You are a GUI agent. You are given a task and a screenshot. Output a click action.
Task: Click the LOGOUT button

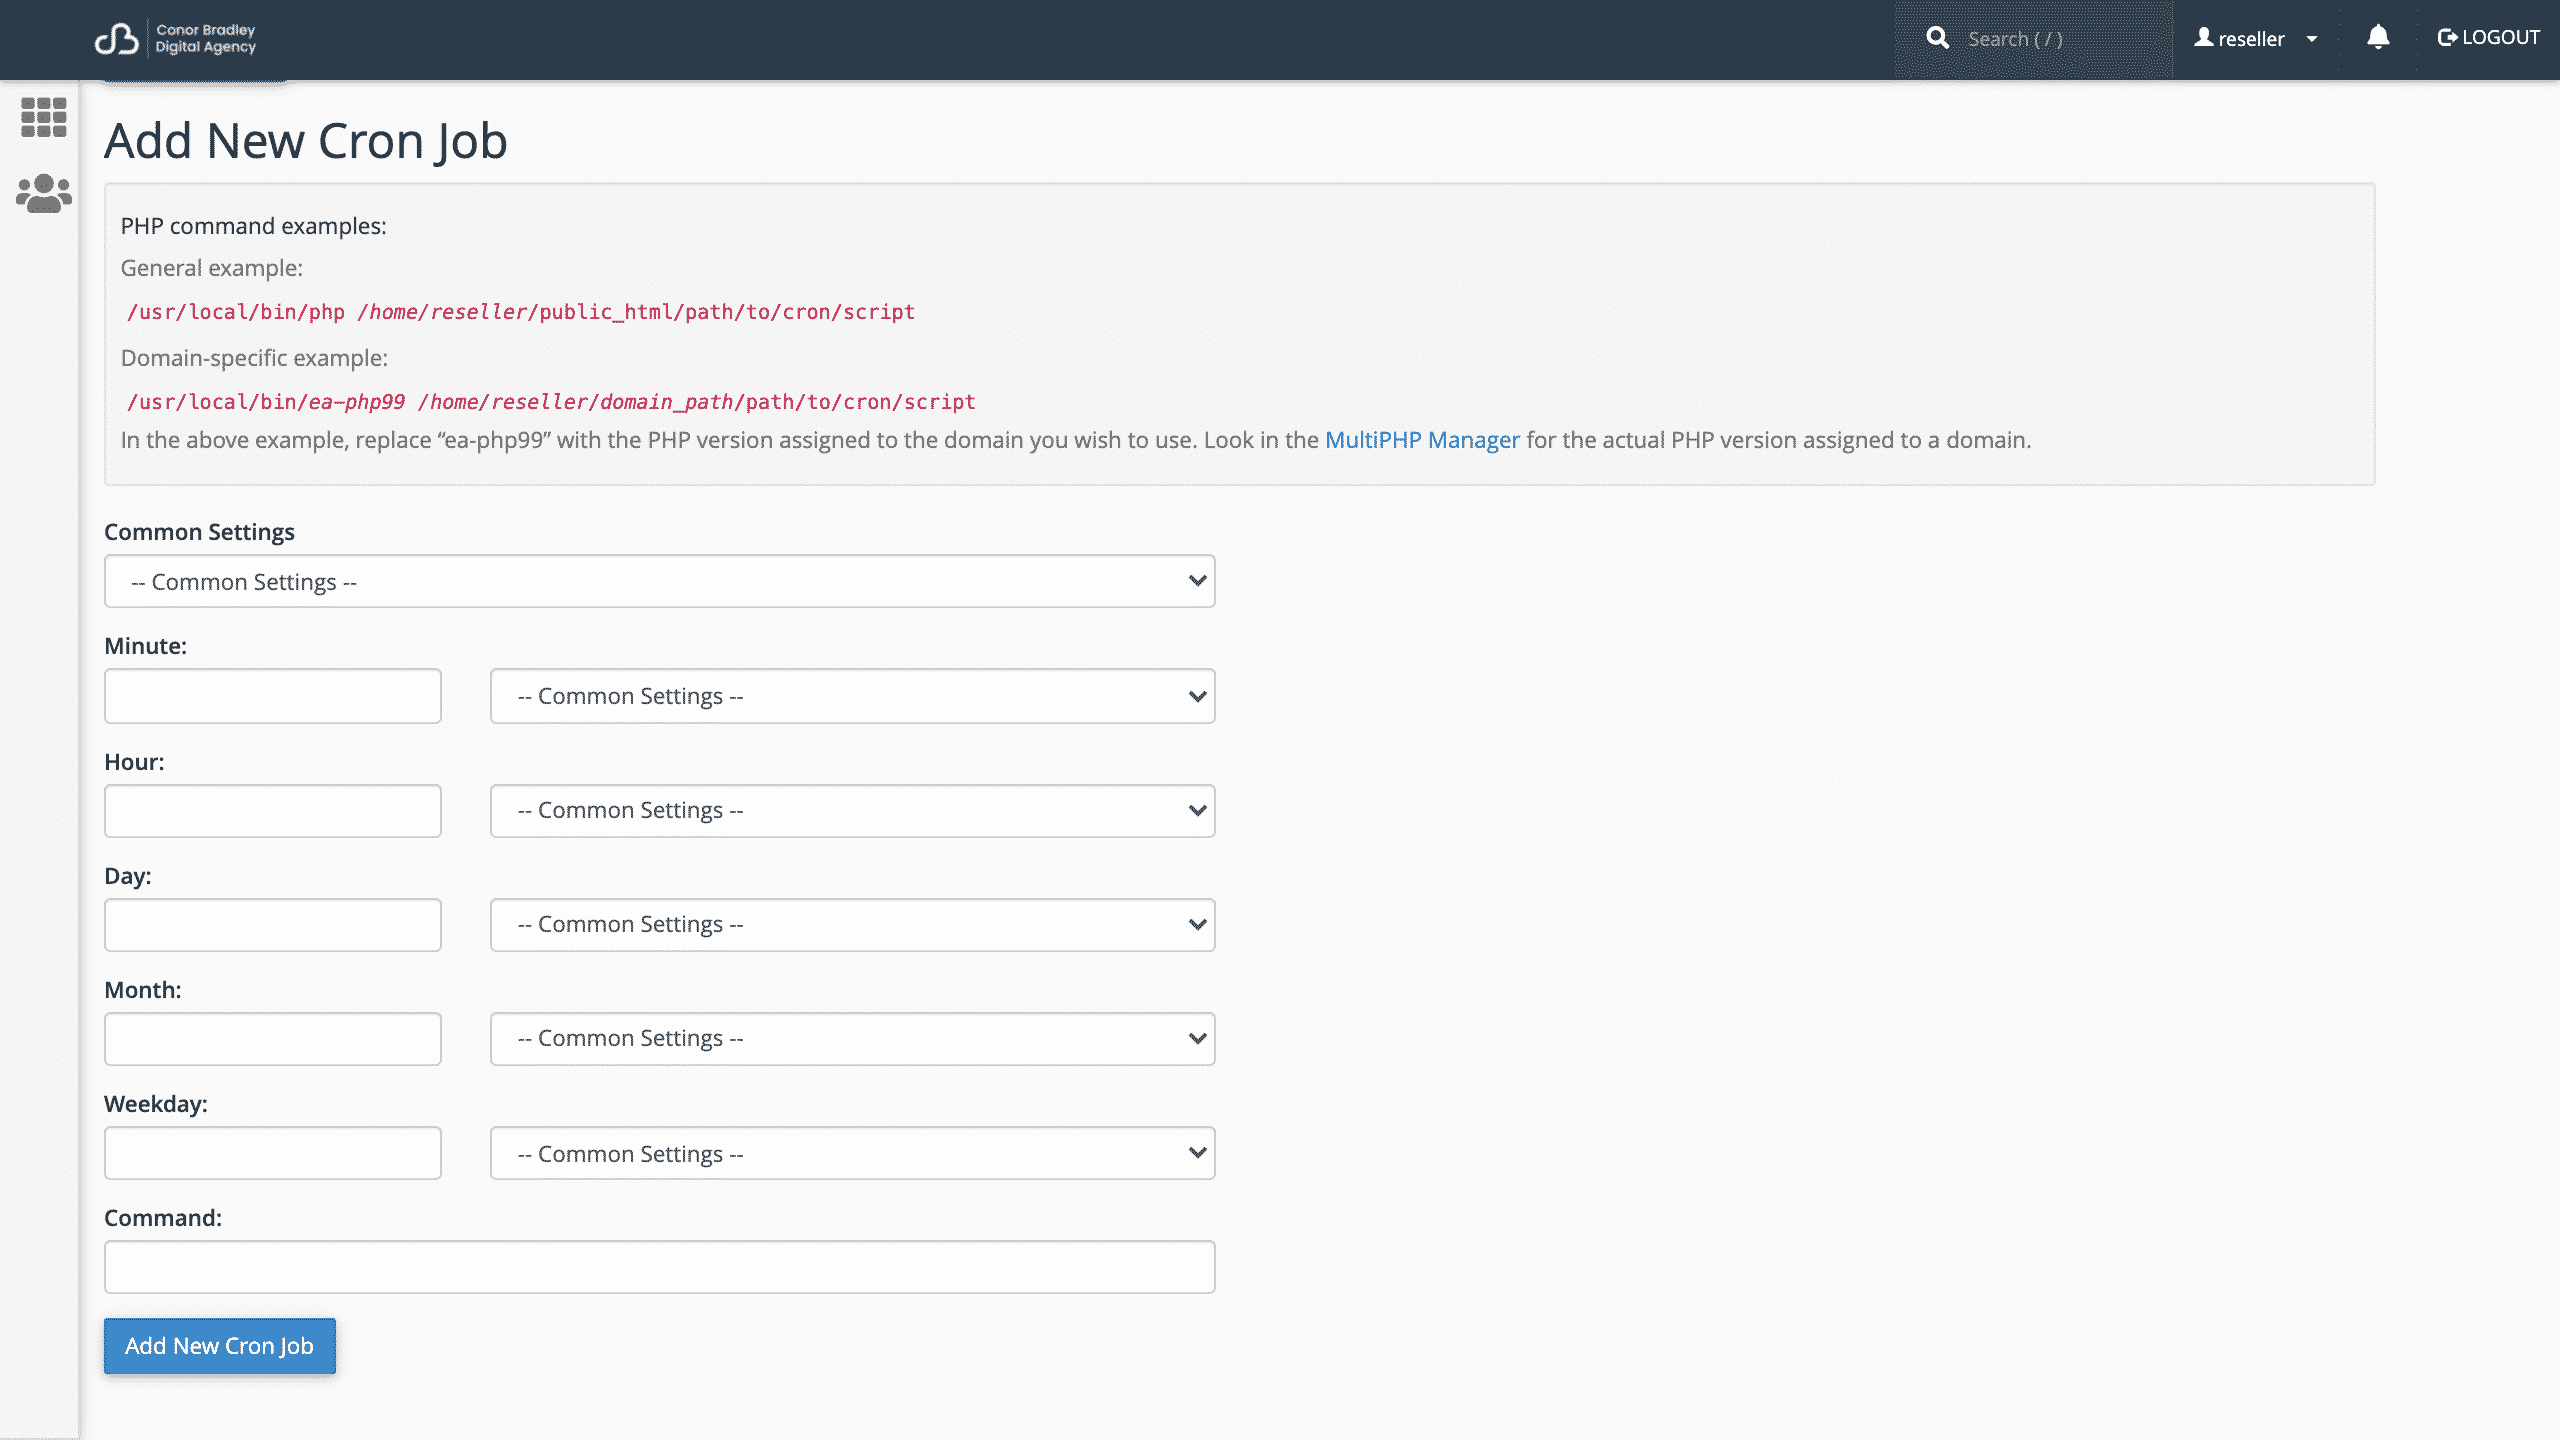click(2488, 38)
